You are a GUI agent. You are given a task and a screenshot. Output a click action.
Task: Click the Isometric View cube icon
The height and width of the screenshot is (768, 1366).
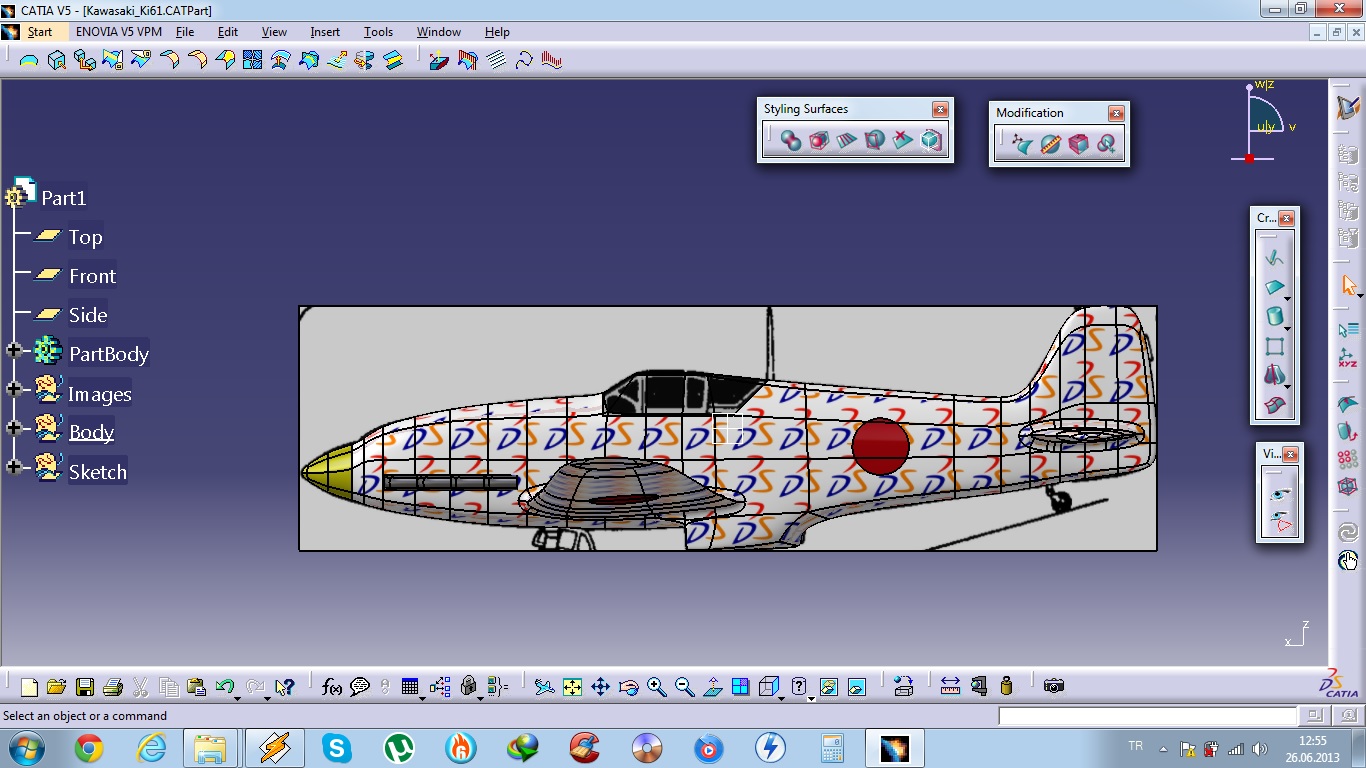click(x=767, y=687)
